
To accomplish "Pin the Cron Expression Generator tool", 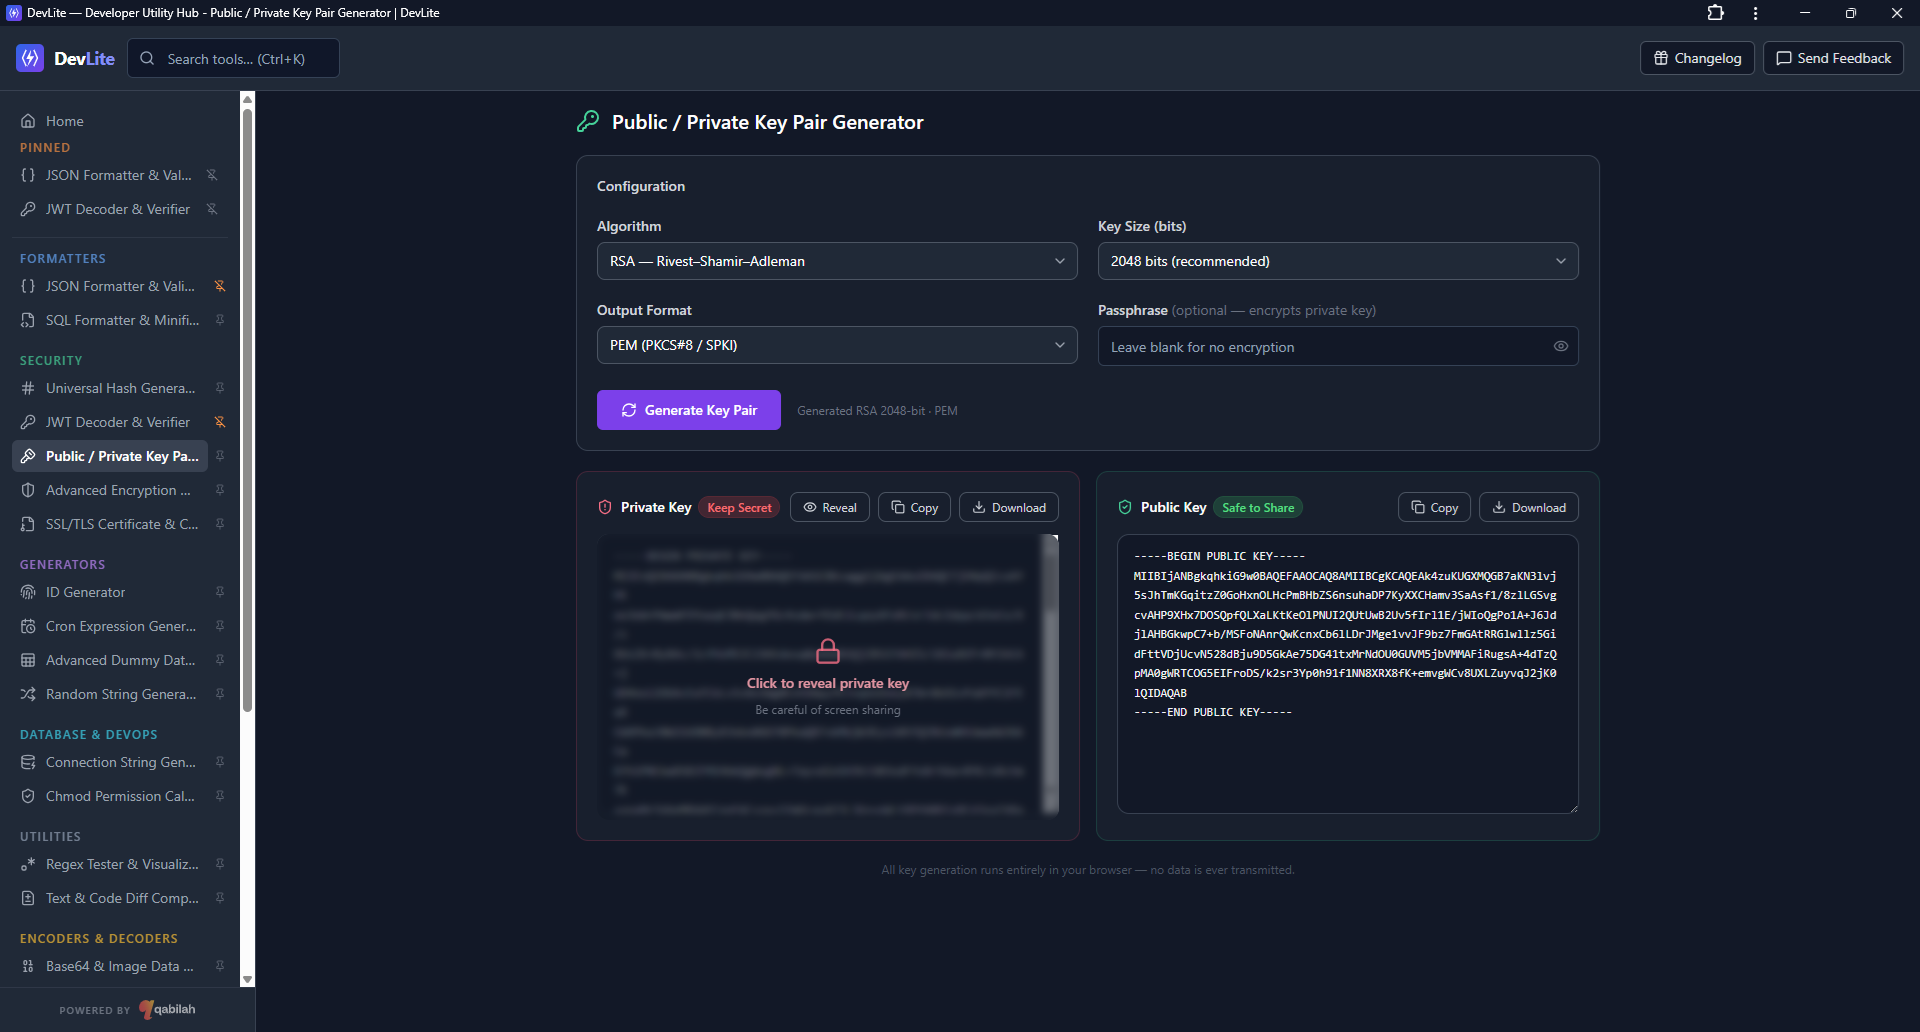I will click(x=220, y=626).
